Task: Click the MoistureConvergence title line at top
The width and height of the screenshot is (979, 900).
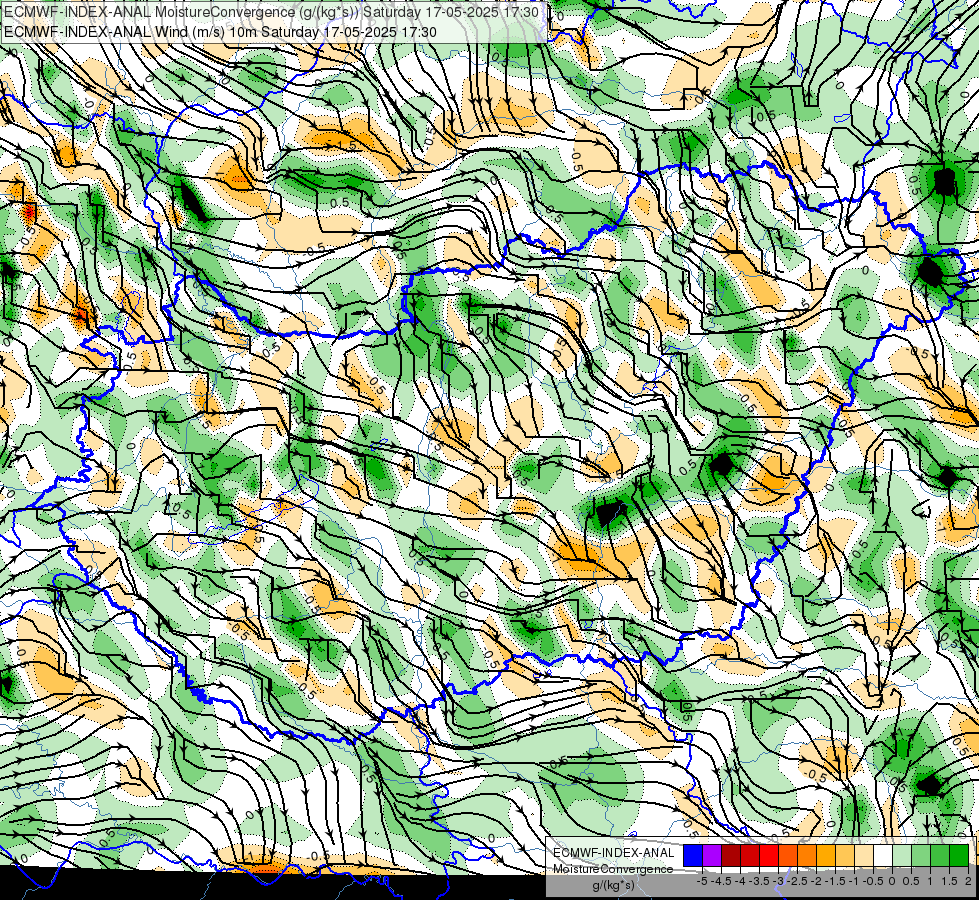Action: coord(272,12)
